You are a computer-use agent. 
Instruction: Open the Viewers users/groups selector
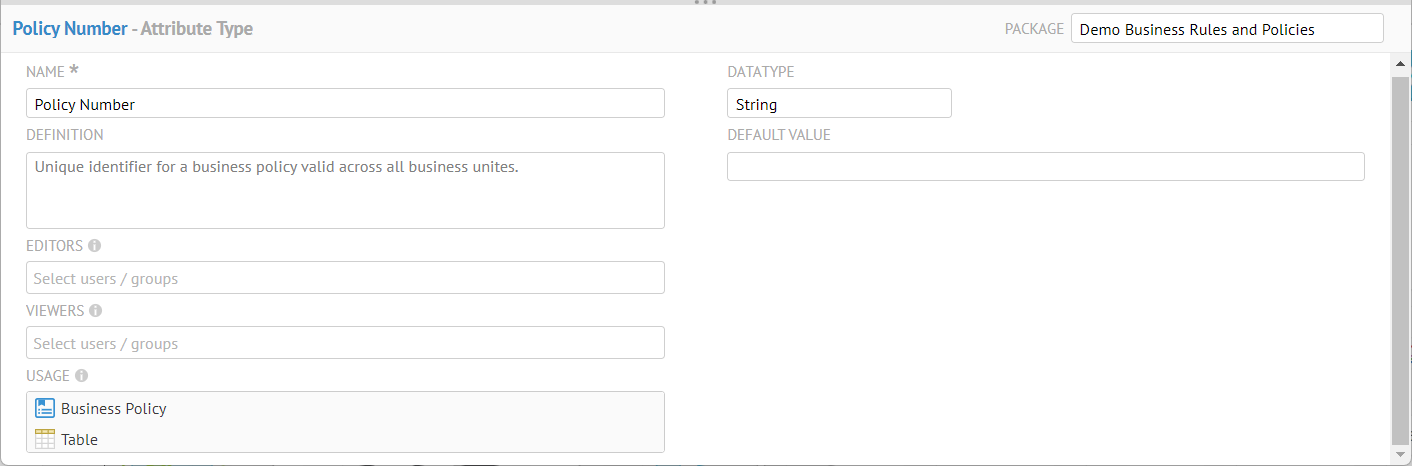pos(345,343)
